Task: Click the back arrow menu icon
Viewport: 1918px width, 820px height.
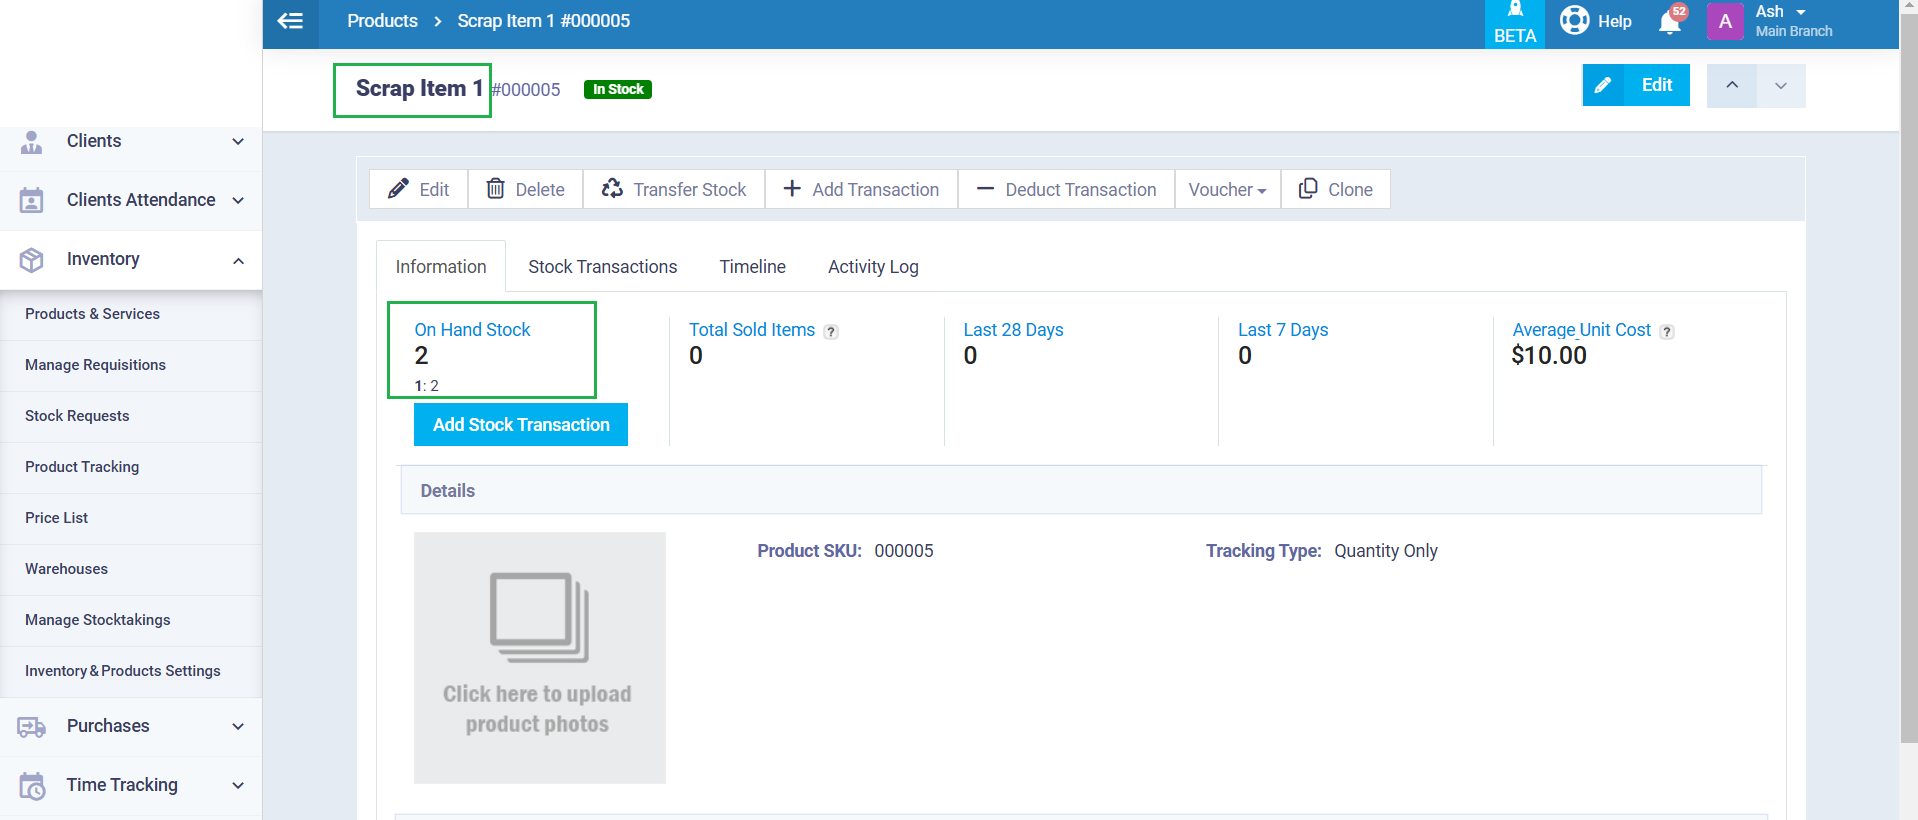Action: coord(290,21)
